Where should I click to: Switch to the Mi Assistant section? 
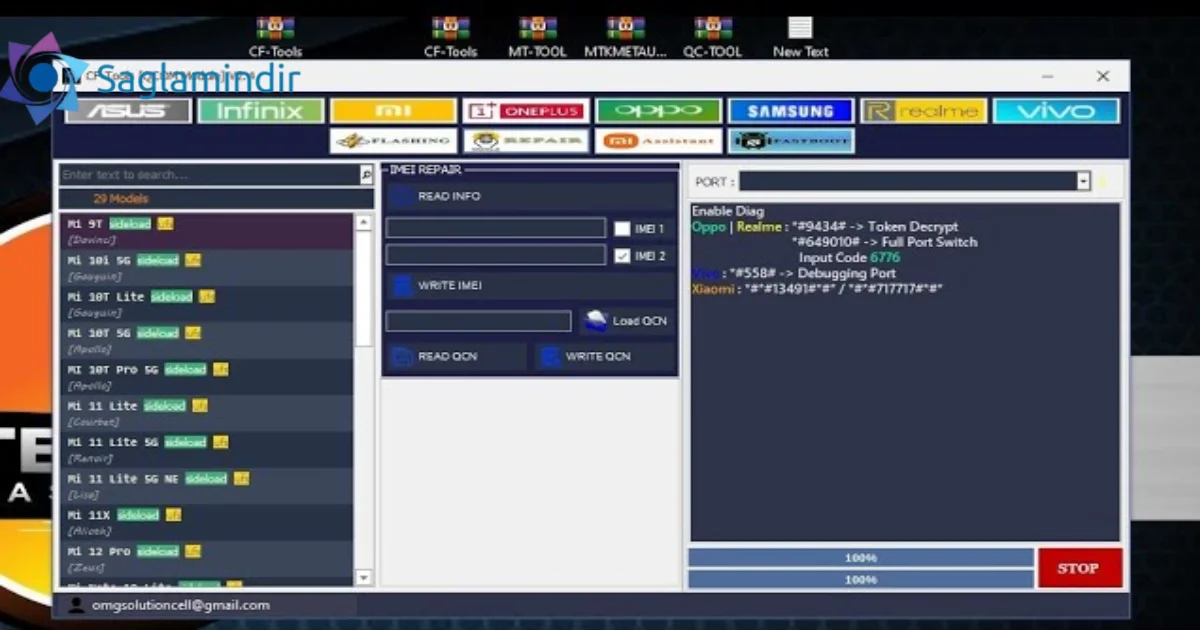click(658, 141)
